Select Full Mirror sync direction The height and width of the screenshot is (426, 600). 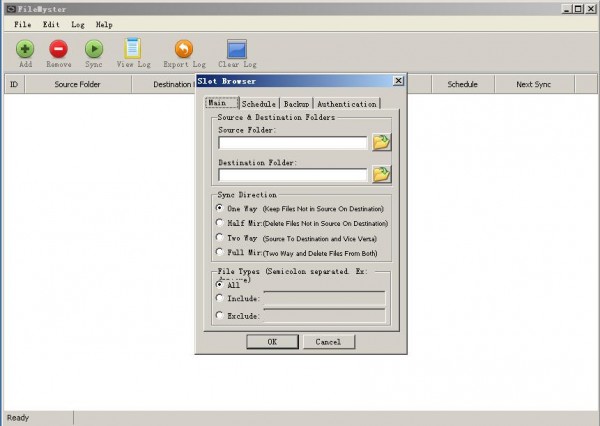click(x=220, y=253)
